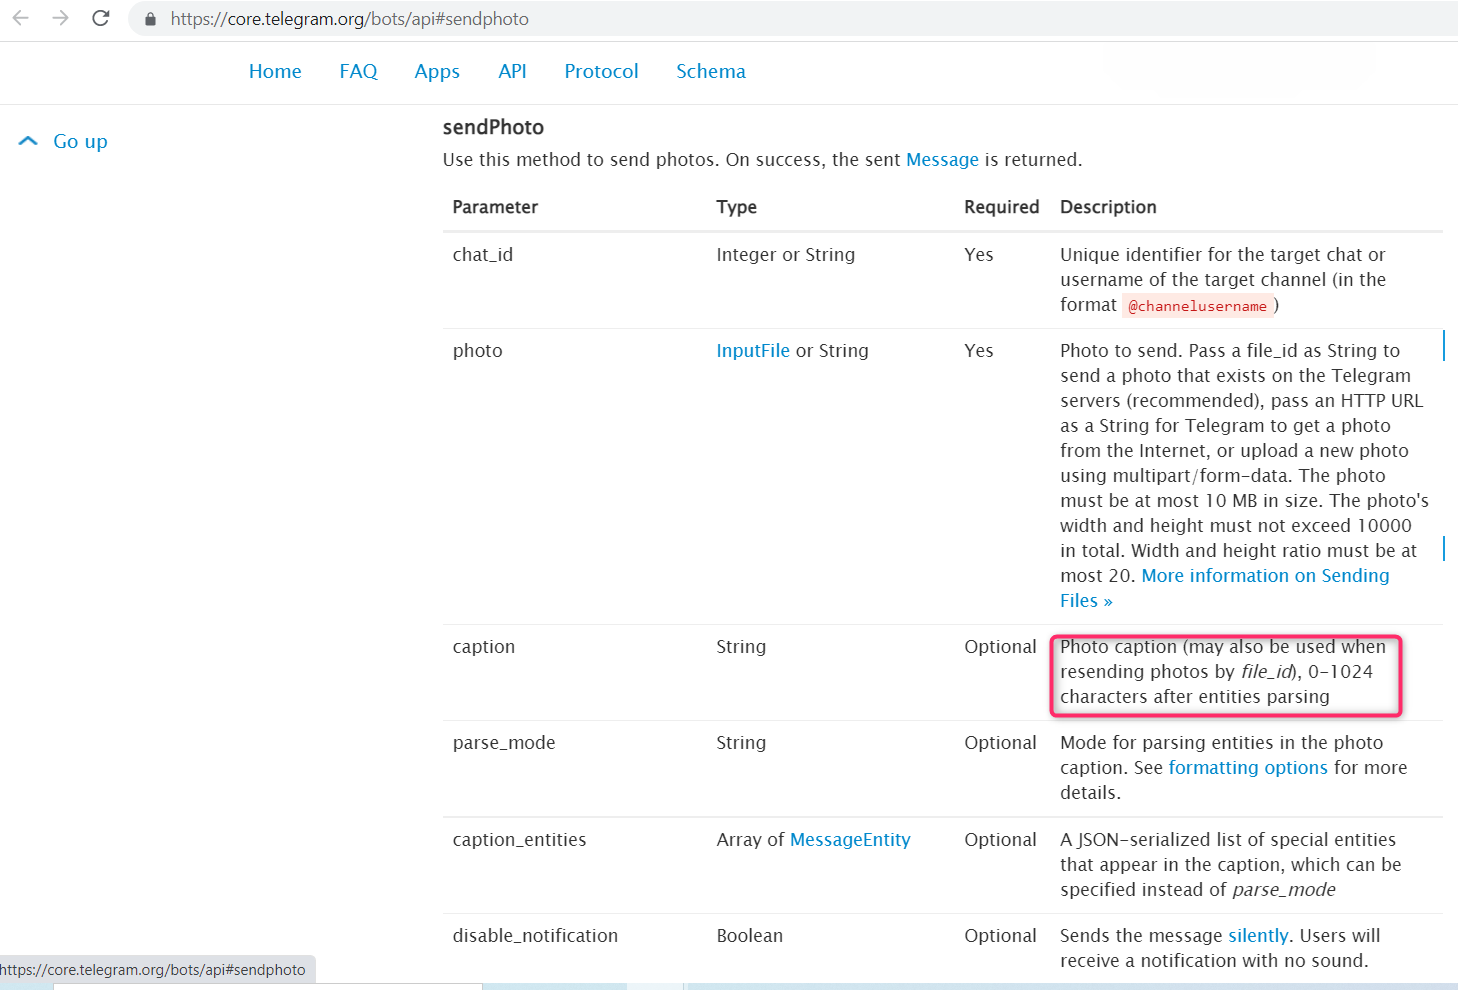The height and width of the screenshot is (990, 1458).
Task: Click the Optional cell in caption_entities row
Action: pos(1000,839)
